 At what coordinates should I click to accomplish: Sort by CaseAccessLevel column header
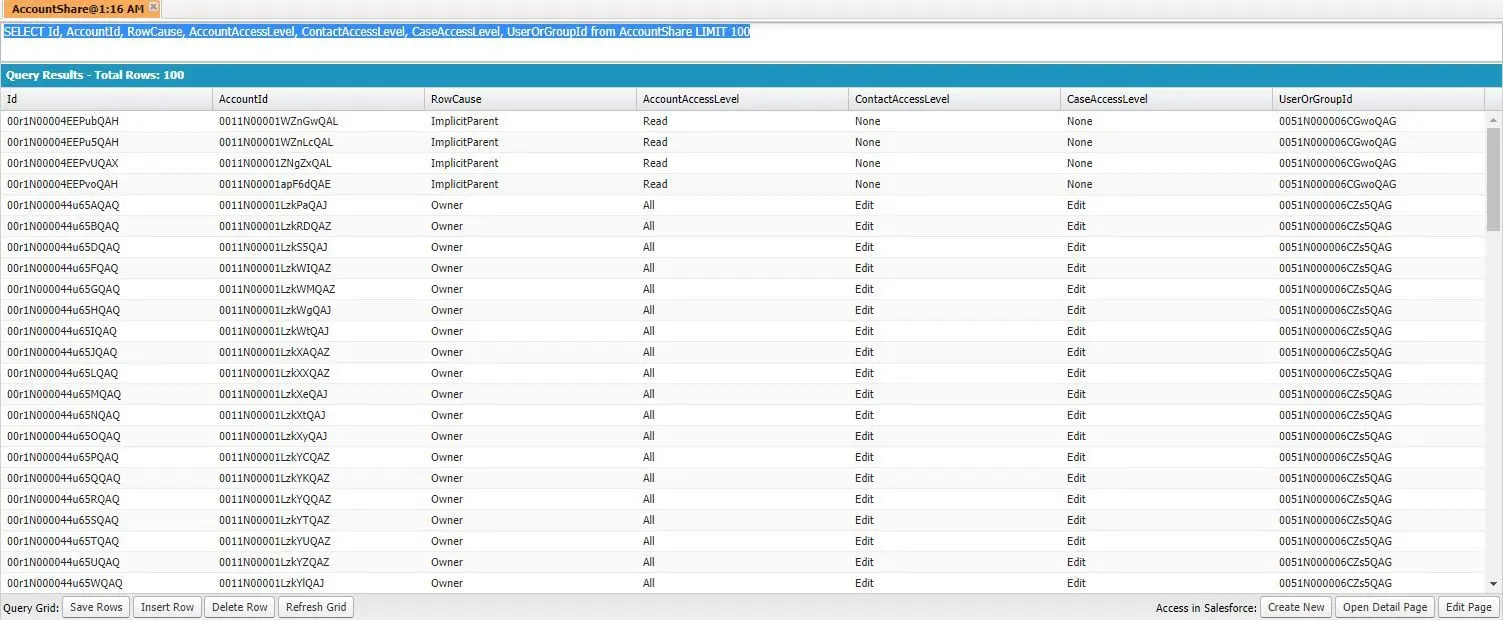(x=1166, y=99)
